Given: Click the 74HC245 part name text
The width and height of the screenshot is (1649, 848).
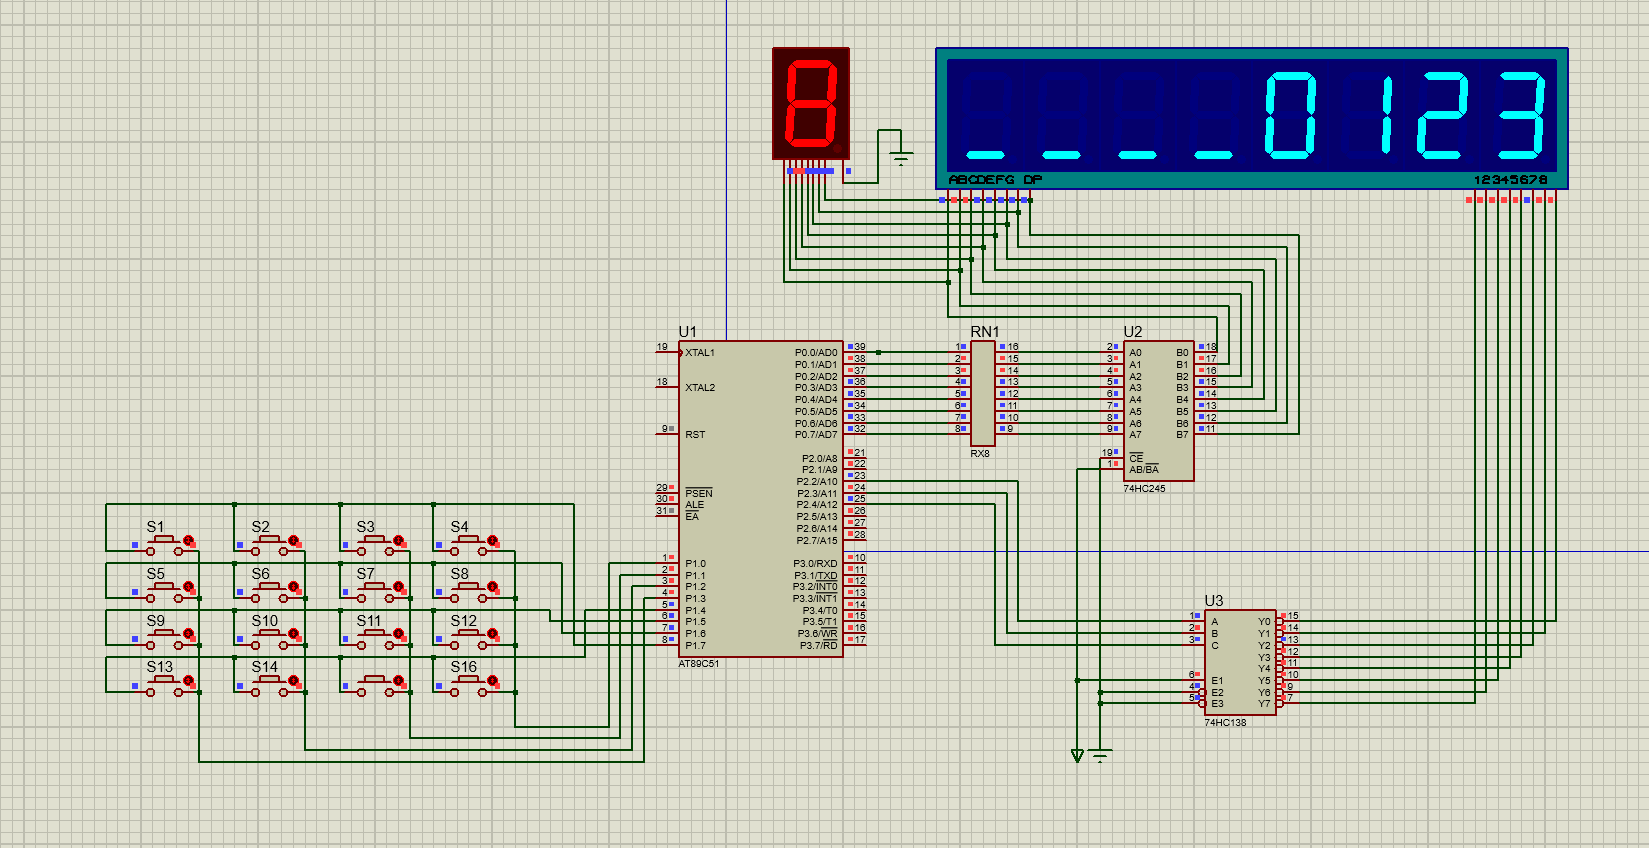Looking at the screenshot, I should pyautogui.click(x=1144, y=489).
